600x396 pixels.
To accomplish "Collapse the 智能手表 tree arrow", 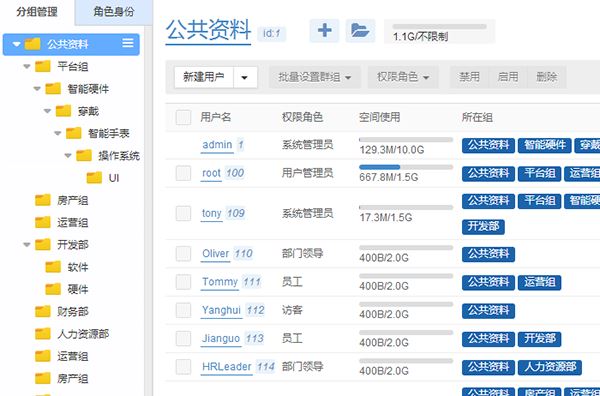I will click(x=57, y=134).
